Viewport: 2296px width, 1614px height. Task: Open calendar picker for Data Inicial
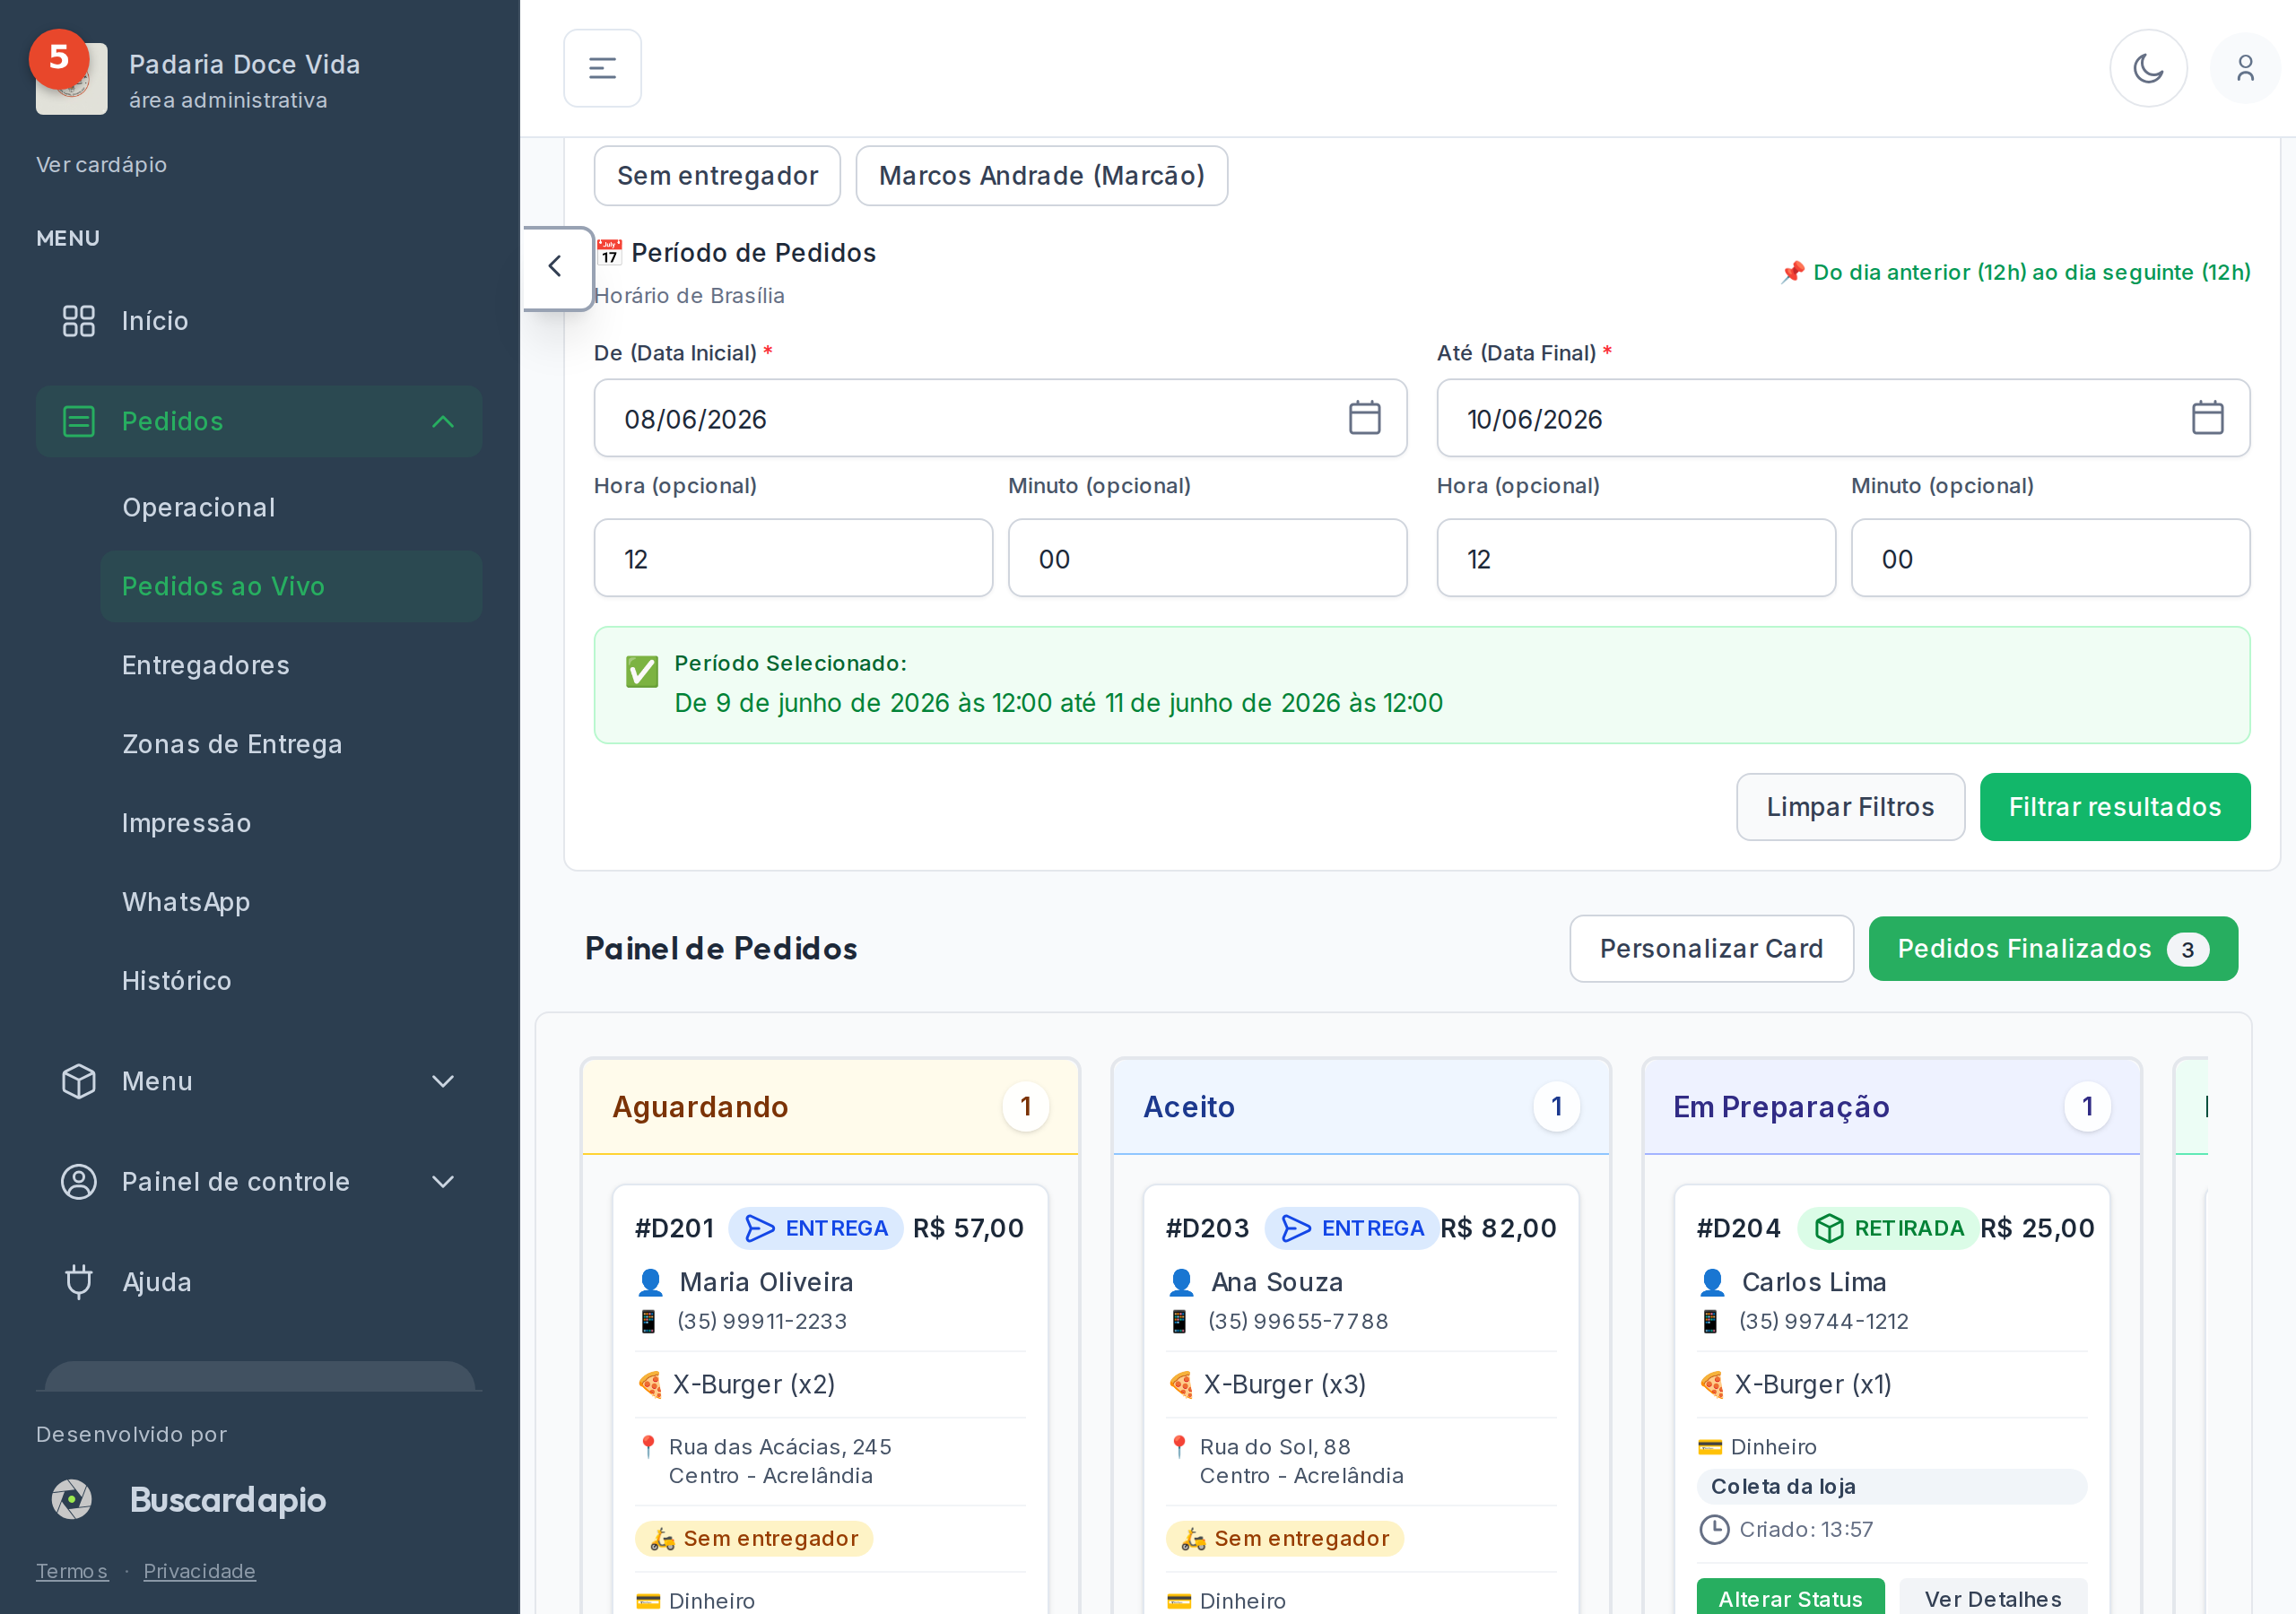pos(1364,418)
